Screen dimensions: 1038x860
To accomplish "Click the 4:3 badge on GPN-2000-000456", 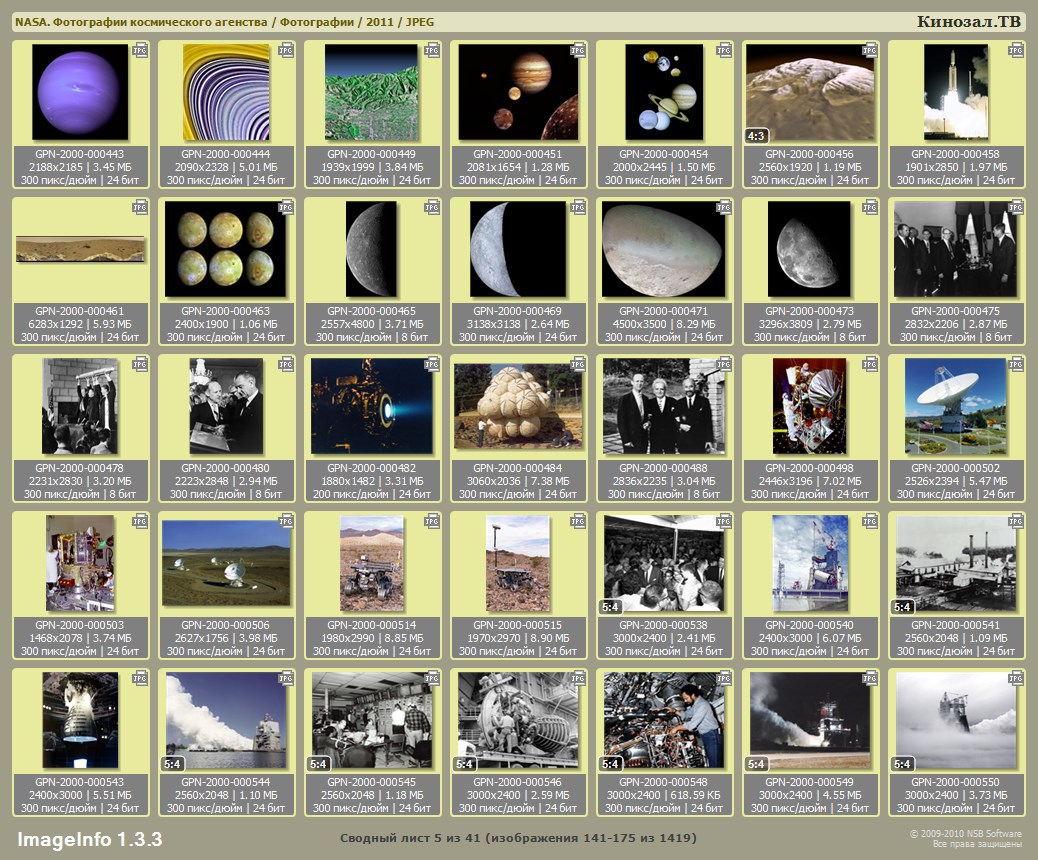I will (757, 134).
